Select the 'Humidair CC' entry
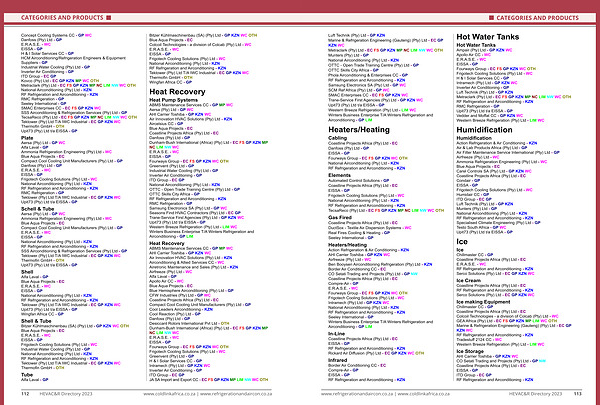 [467, 194]
